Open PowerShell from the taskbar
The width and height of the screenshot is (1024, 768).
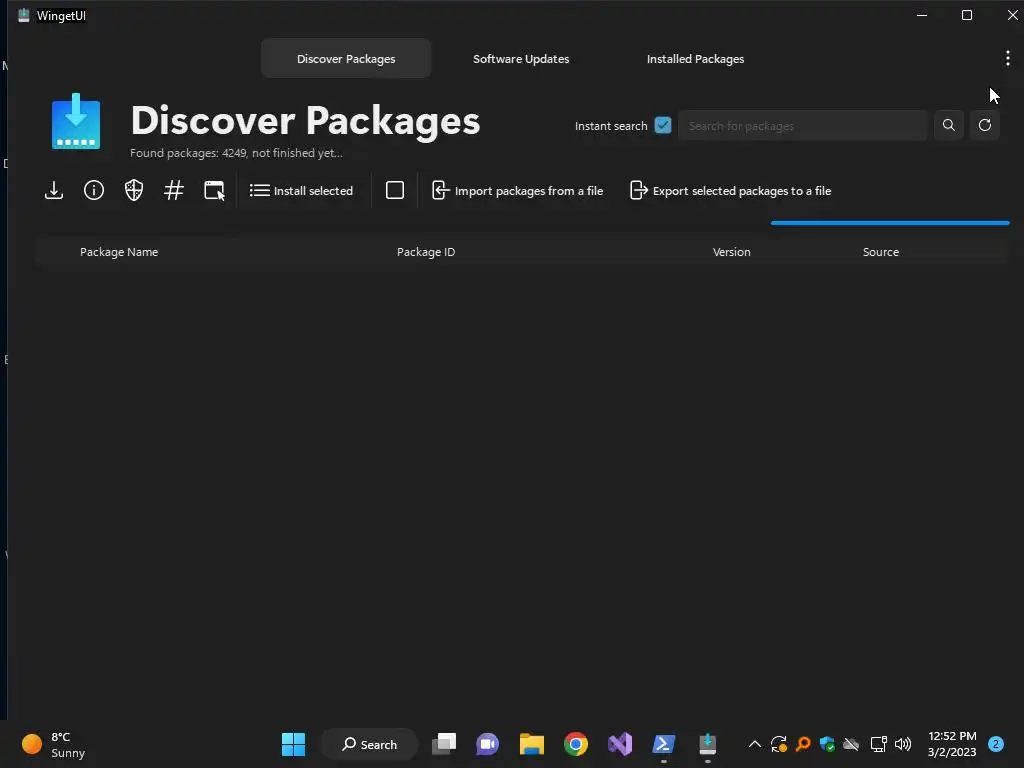664,744
